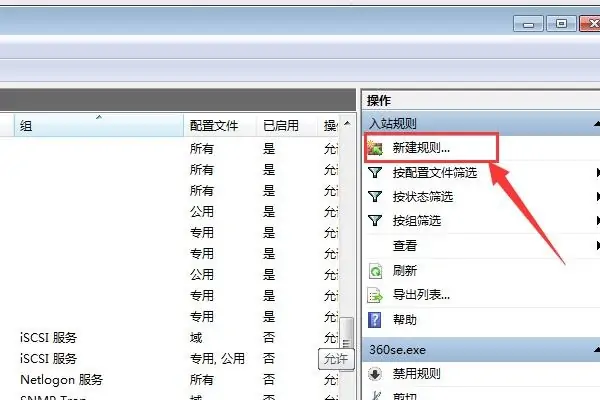Open 帮助 via its question mark icon

point(375,320)
